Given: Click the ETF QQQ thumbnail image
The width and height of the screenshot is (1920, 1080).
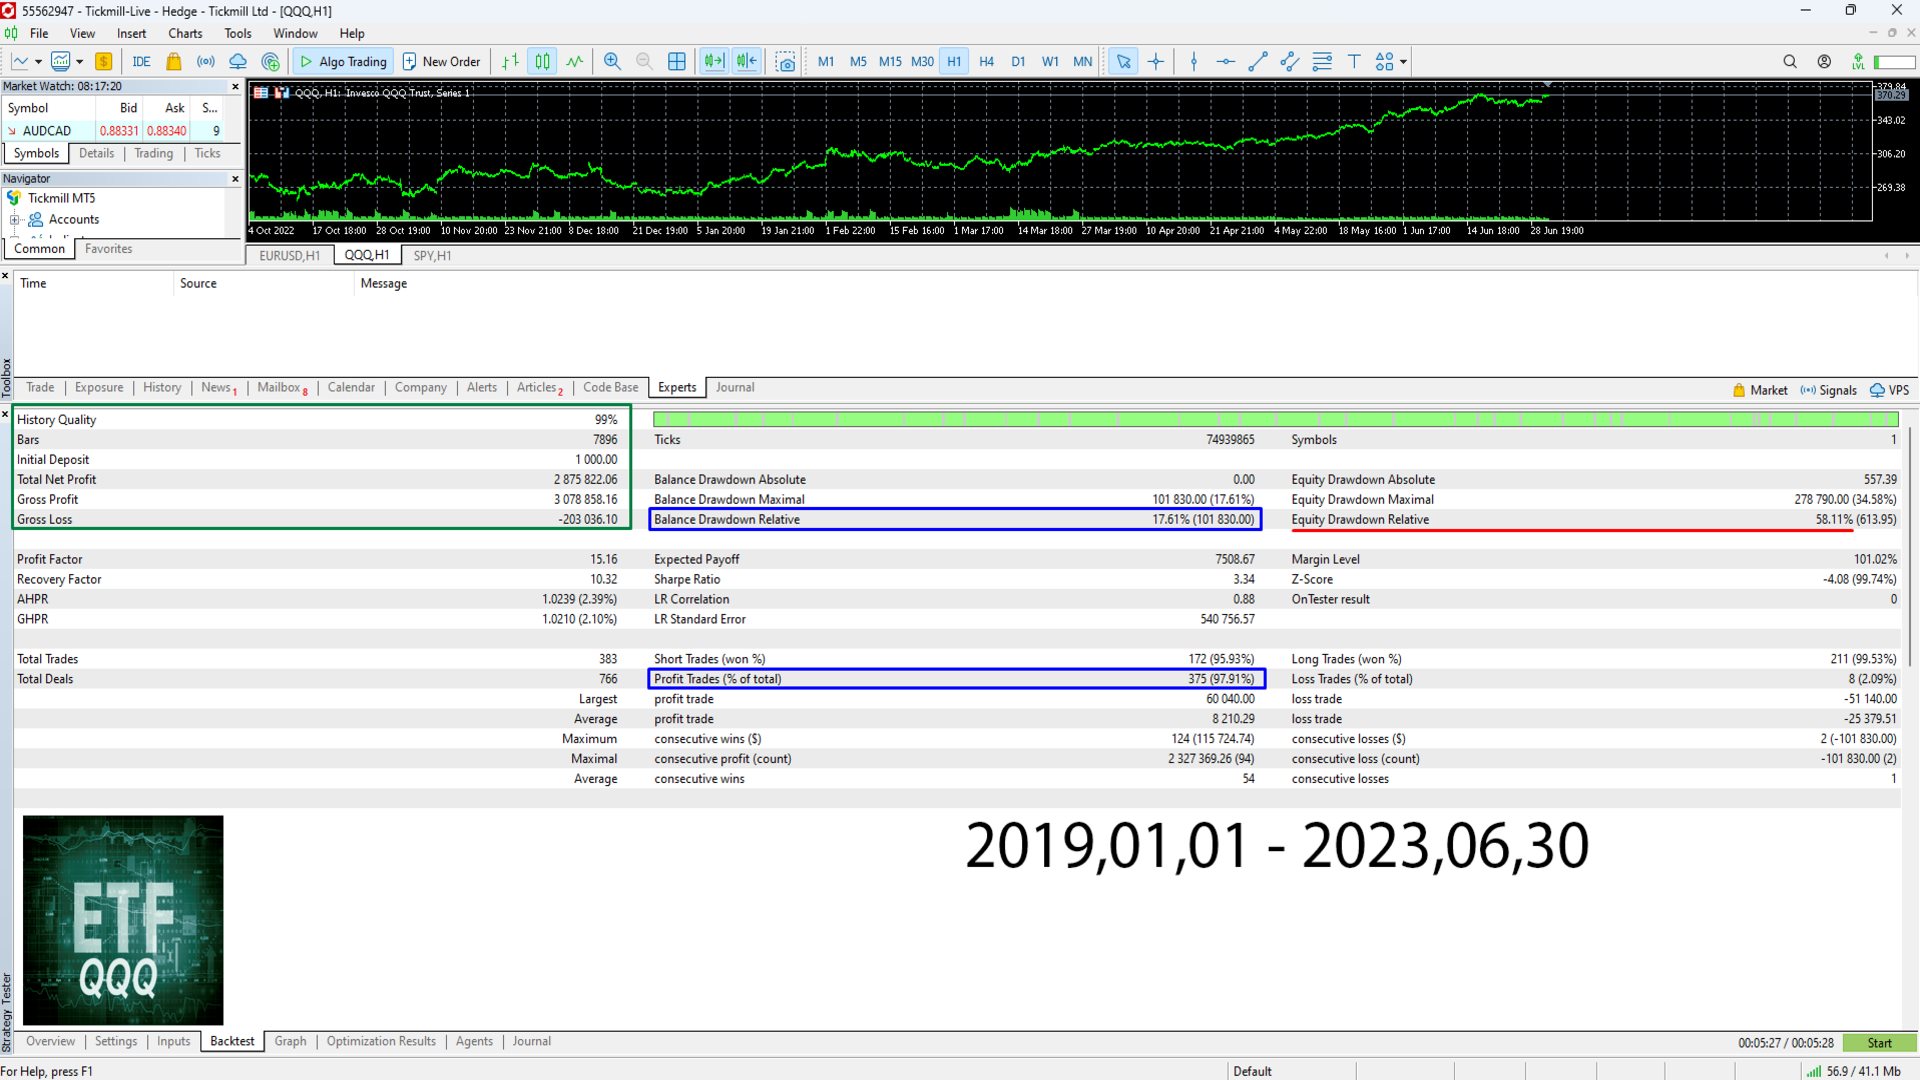Looking at the screenshot, I should [x=123, y=920].
